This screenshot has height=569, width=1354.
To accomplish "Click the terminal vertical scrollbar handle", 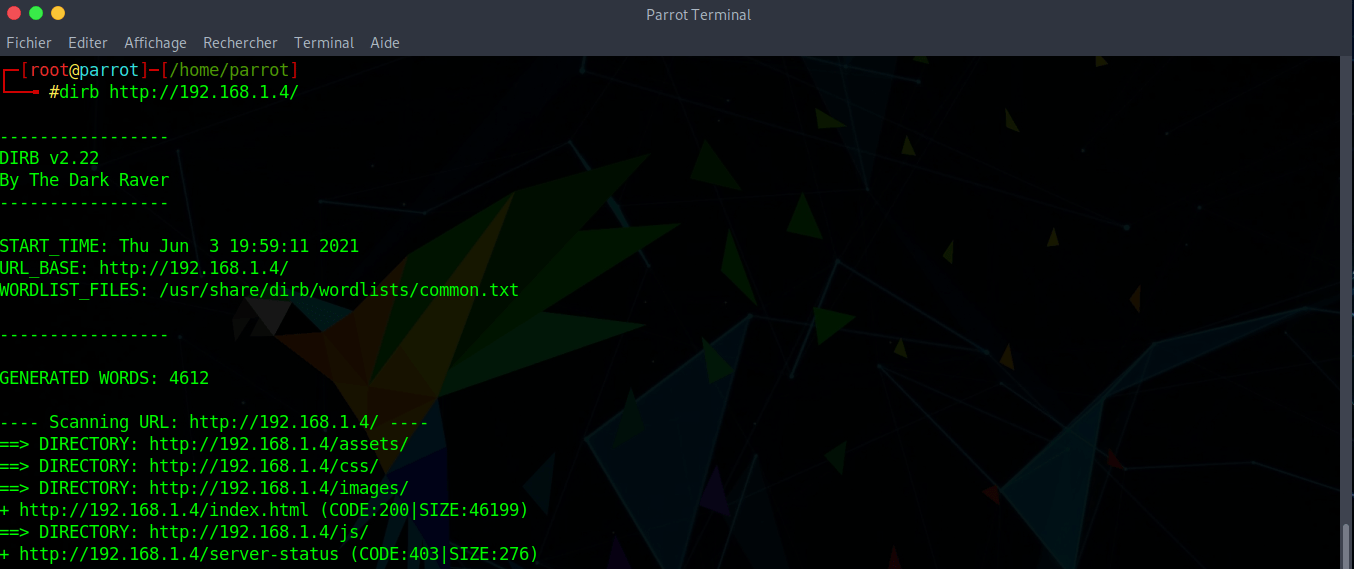I will click(x=1347, y=545).
